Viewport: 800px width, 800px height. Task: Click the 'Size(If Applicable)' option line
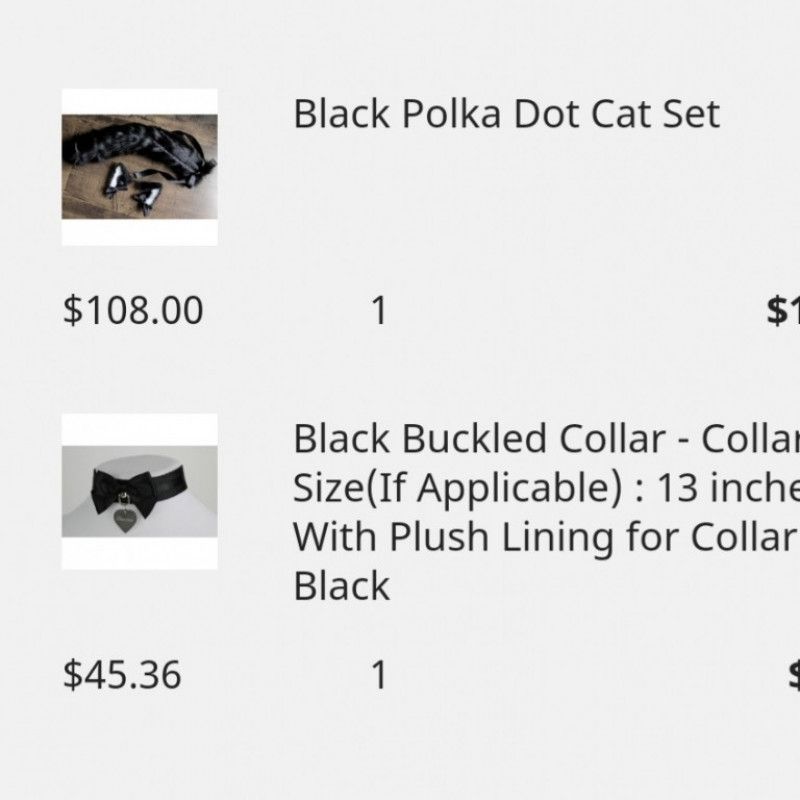click(545, 488)
